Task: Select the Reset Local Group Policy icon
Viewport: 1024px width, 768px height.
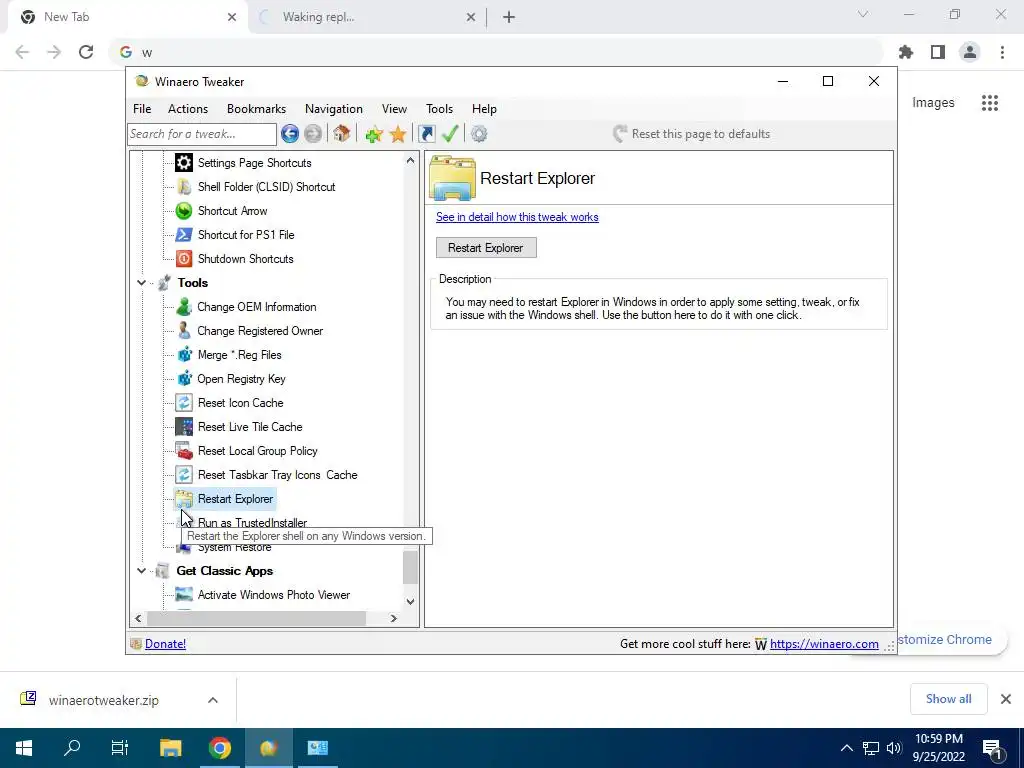Action: click(x=184, y=451)
